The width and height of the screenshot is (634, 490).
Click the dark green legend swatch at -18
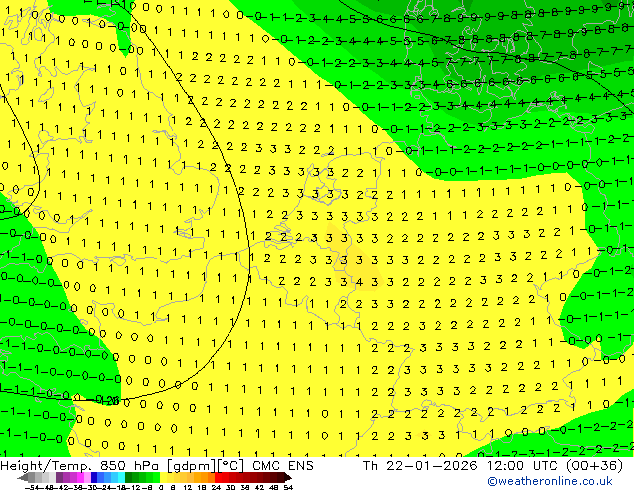pyautogui.click(x=129, y=477)
